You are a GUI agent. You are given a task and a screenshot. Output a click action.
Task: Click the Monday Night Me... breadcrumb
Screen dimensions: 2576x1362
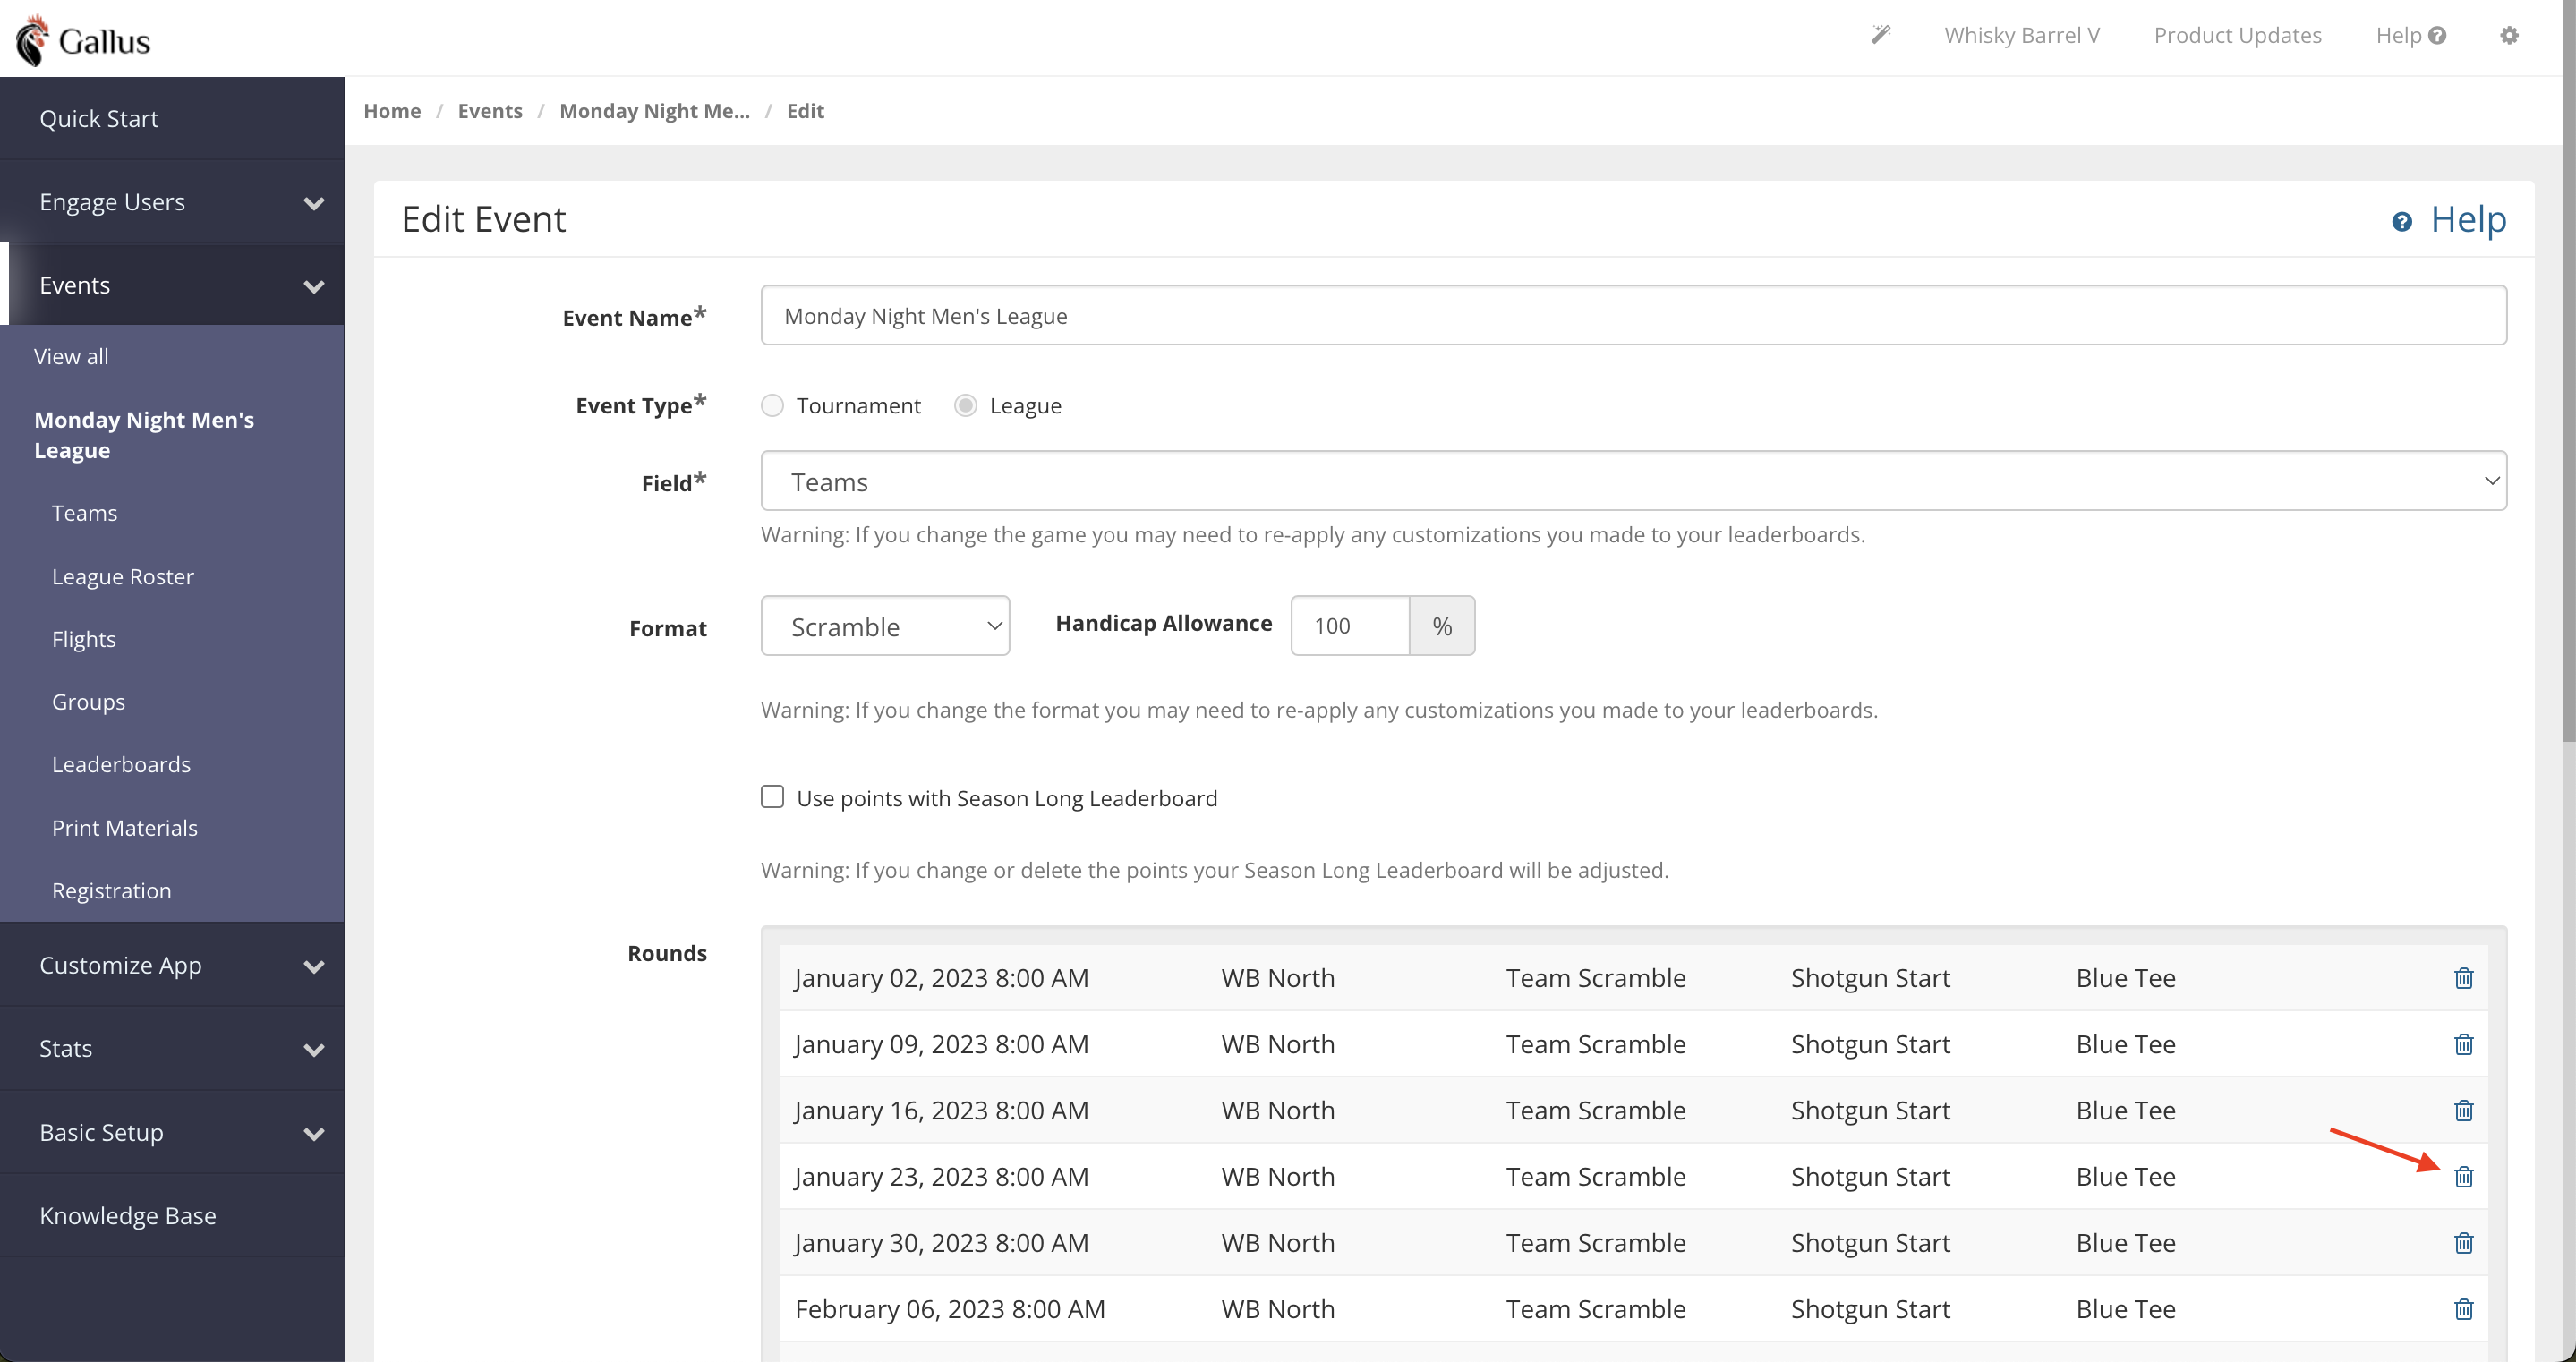(x=654, y=111)
